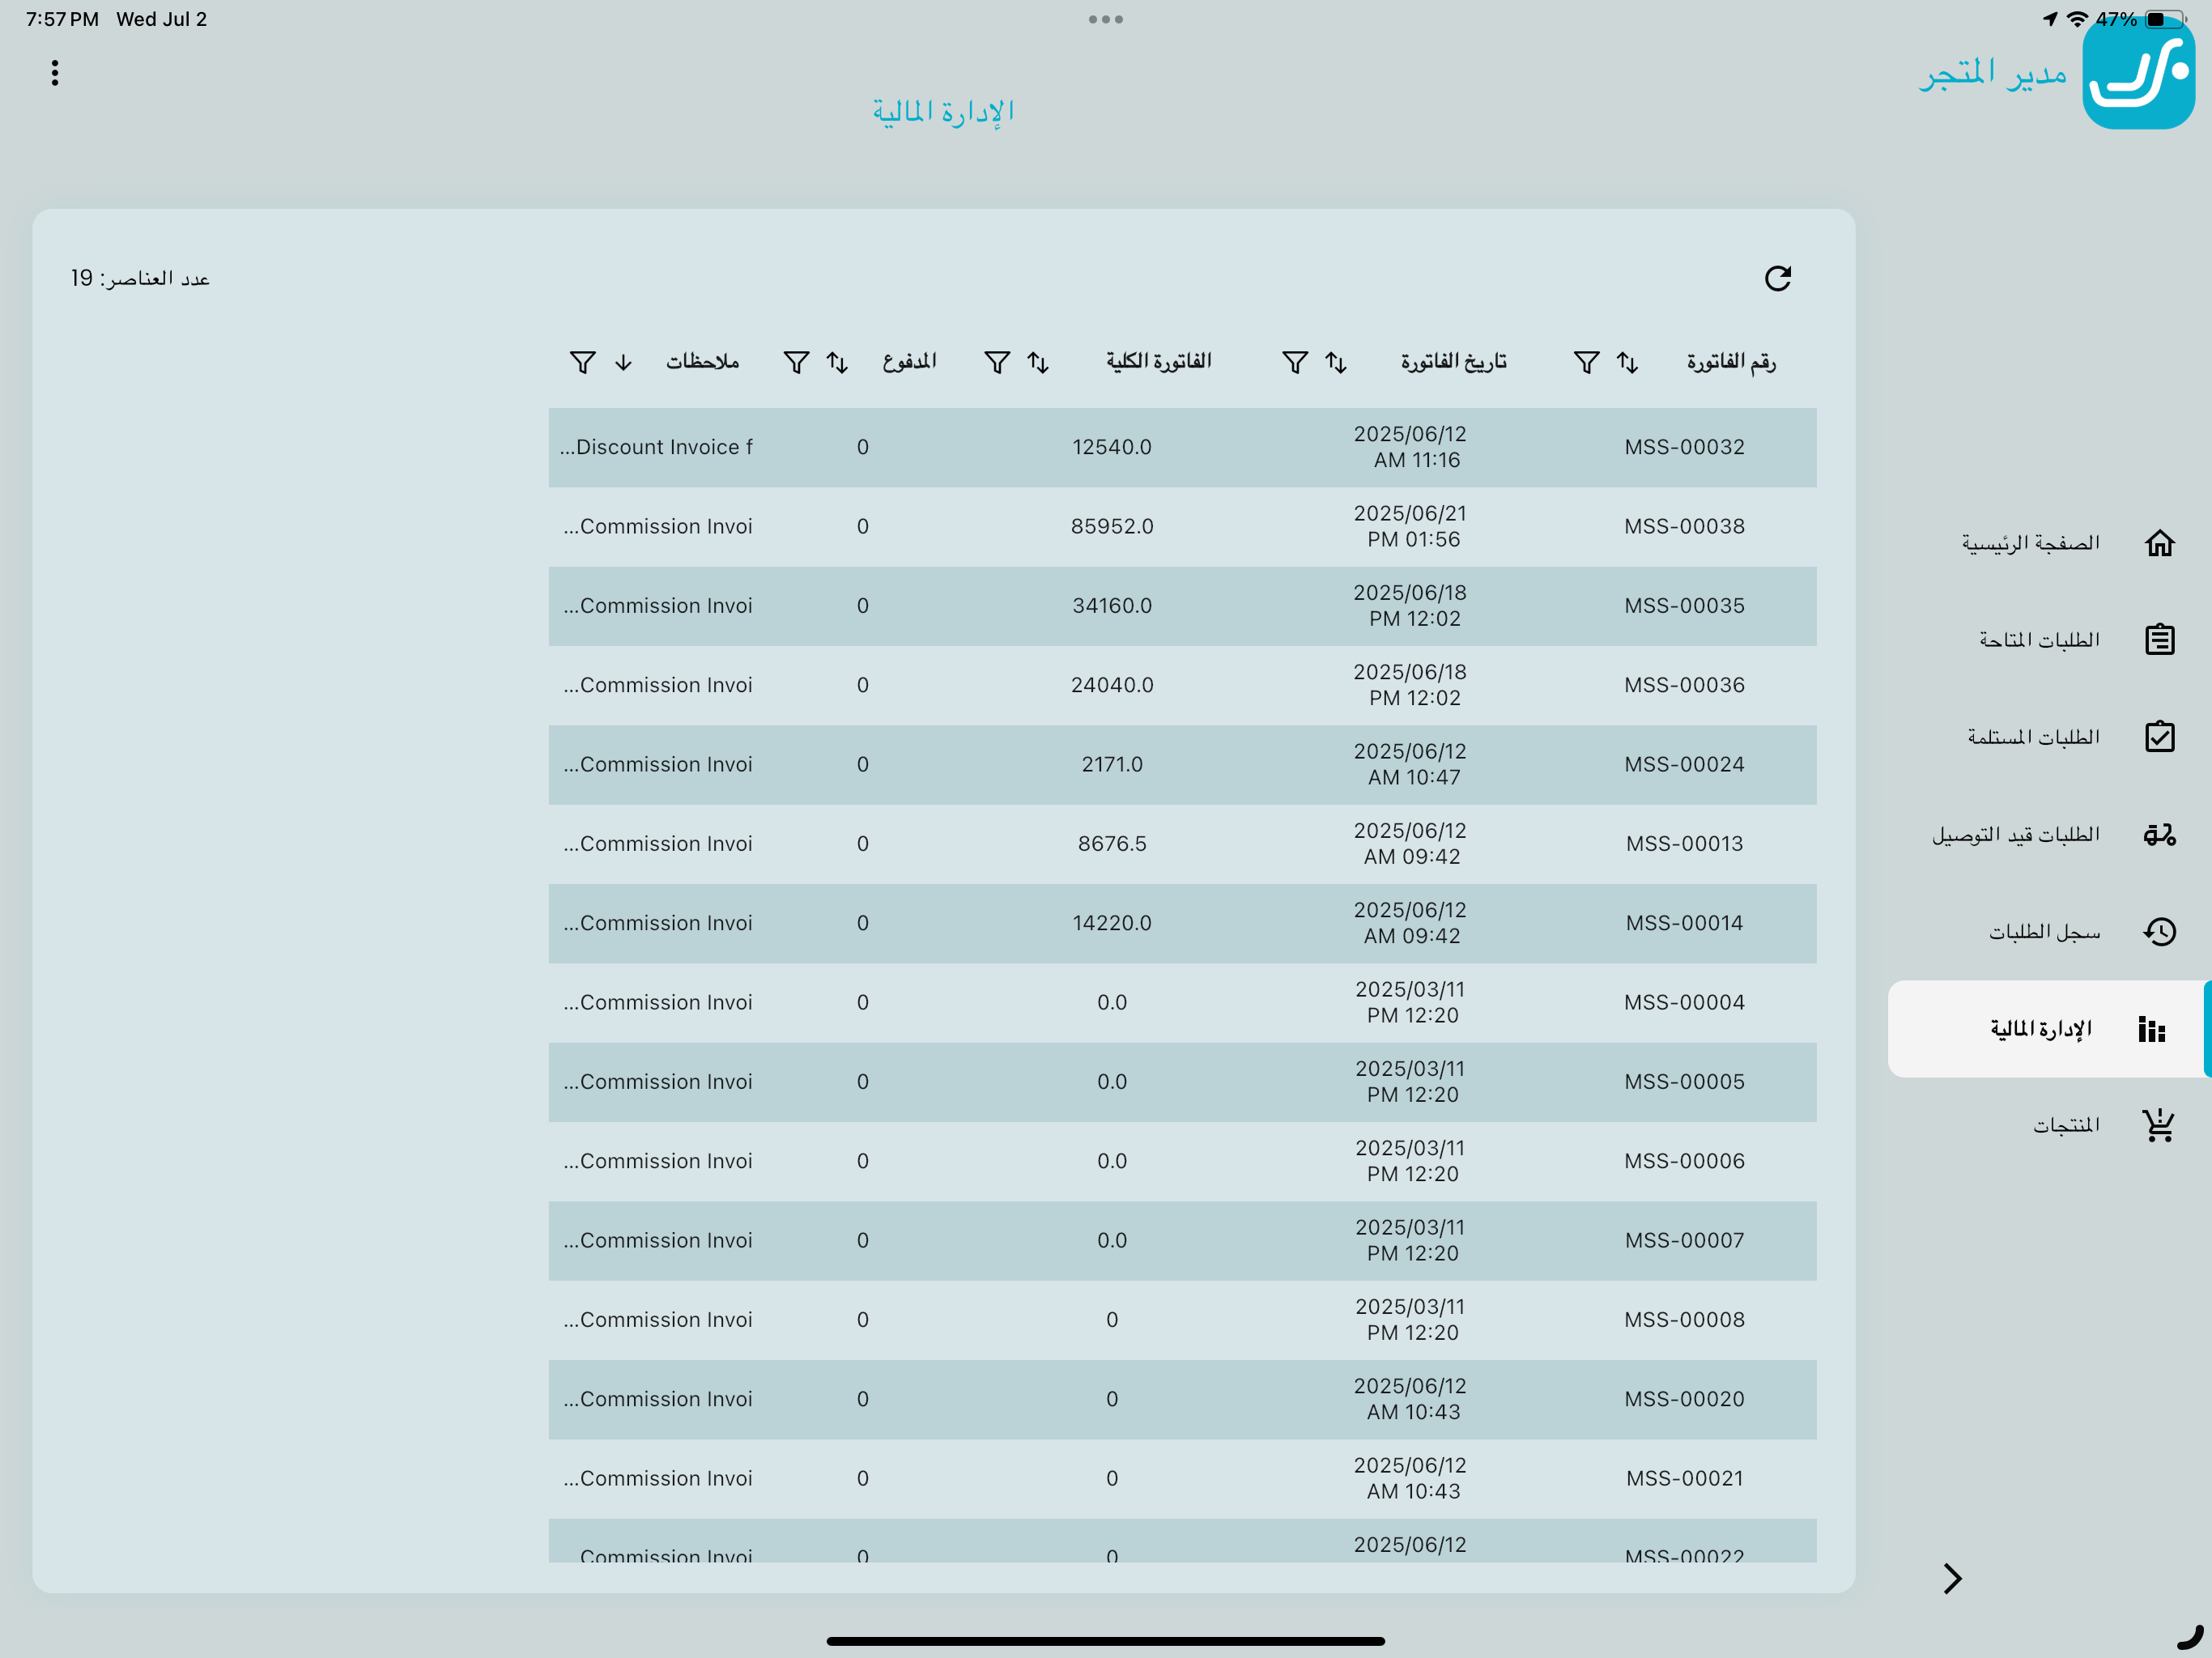Sort by الفاتورة الكلية column
Viewport: 2212px width, 1658px height.
[x=1038, y=362]
